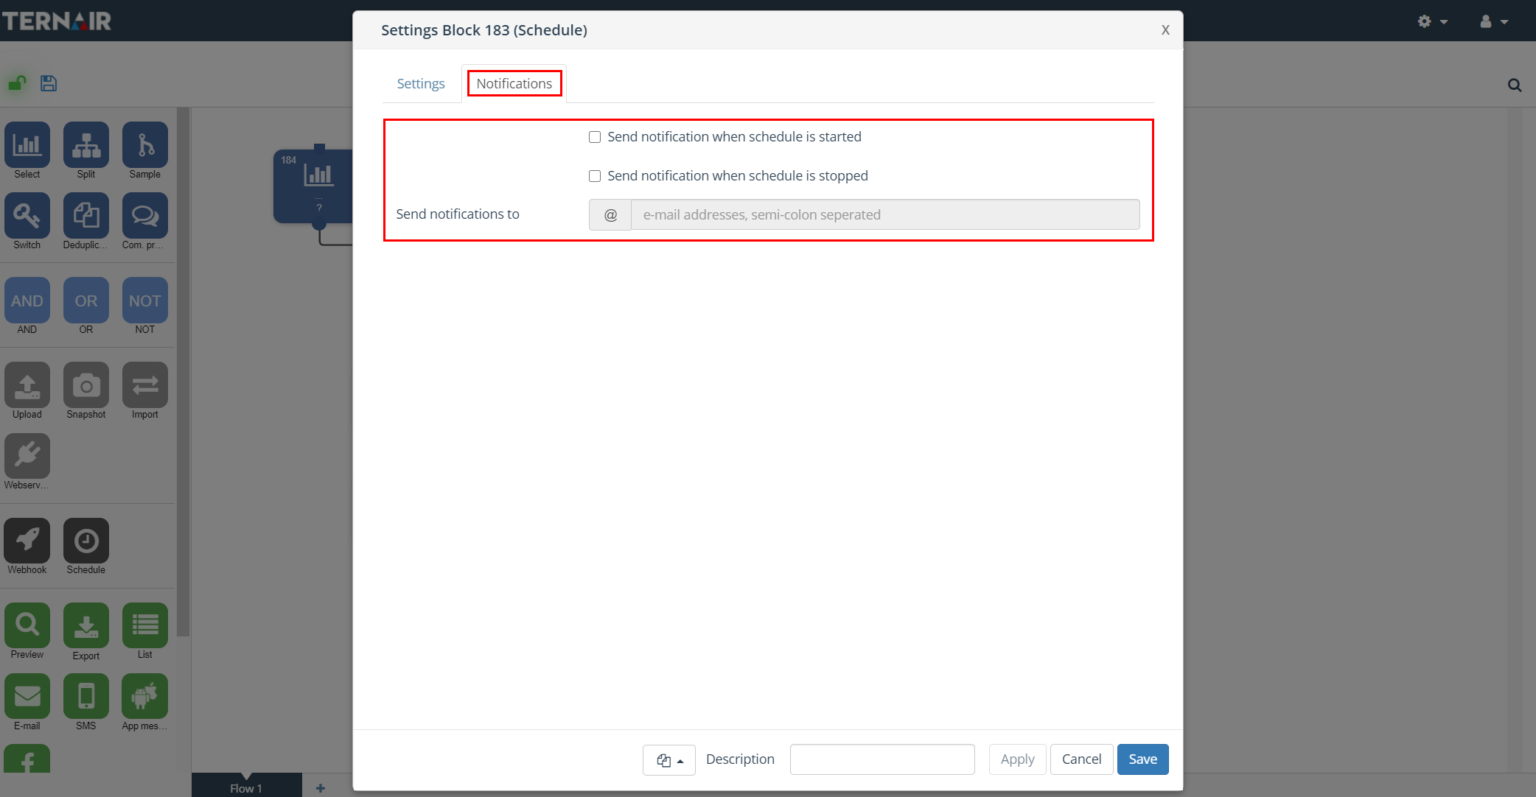Viewport: 1536px width, 797px height.
Task: Enable notification when schedule is started
Action: coord(595,137)
